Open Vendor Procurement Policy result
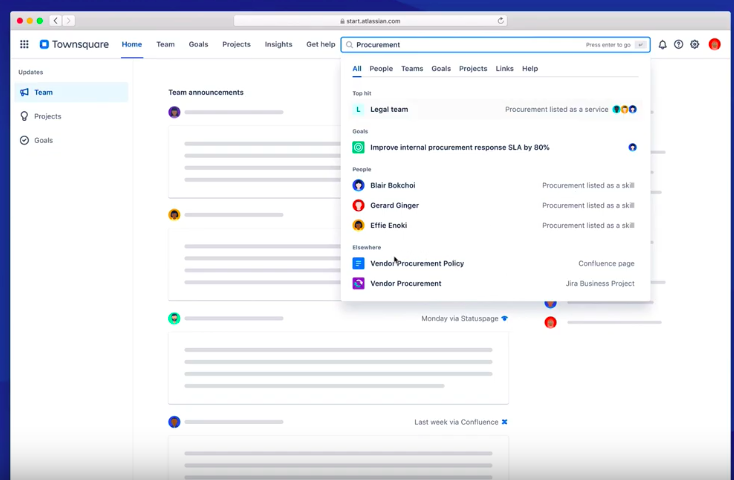 [494, 263]
